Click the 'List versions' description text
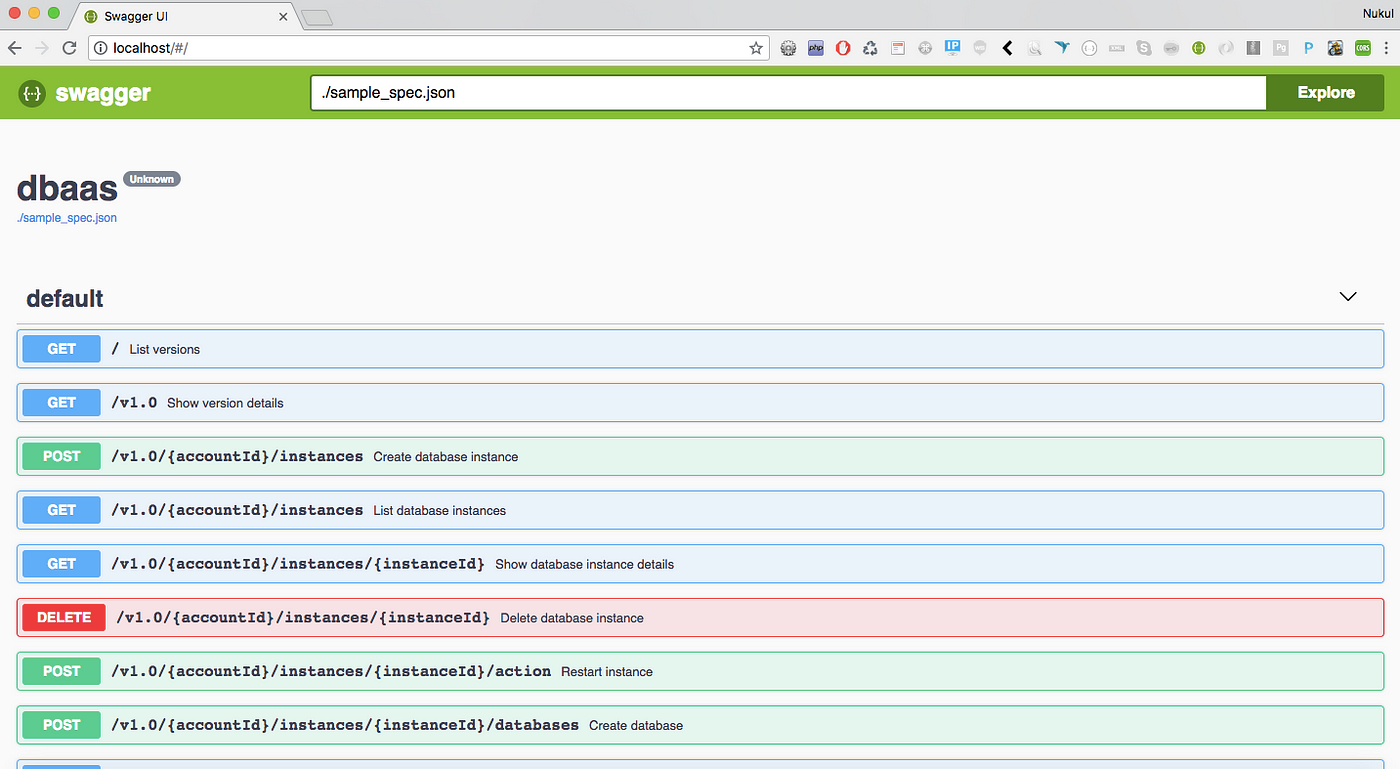Viewport: 1400px width, 769px height. (x=165, y=349)
